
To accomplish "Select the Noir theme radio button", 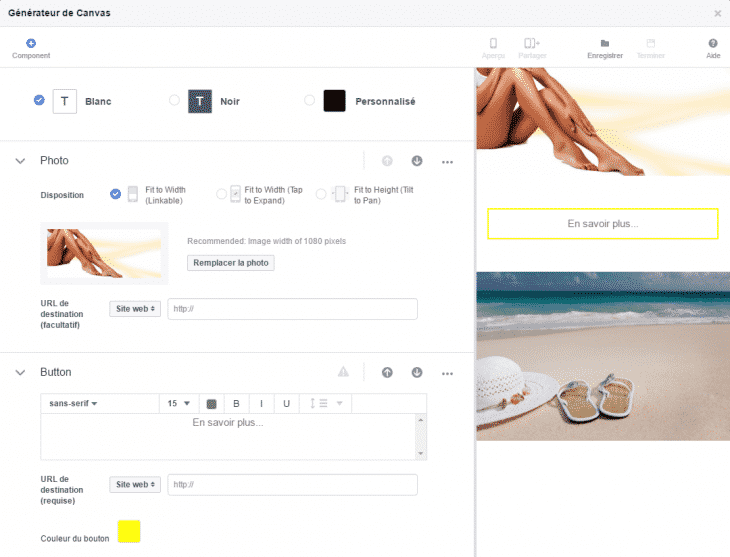I will pyautogui.click(x=175, y=100).
